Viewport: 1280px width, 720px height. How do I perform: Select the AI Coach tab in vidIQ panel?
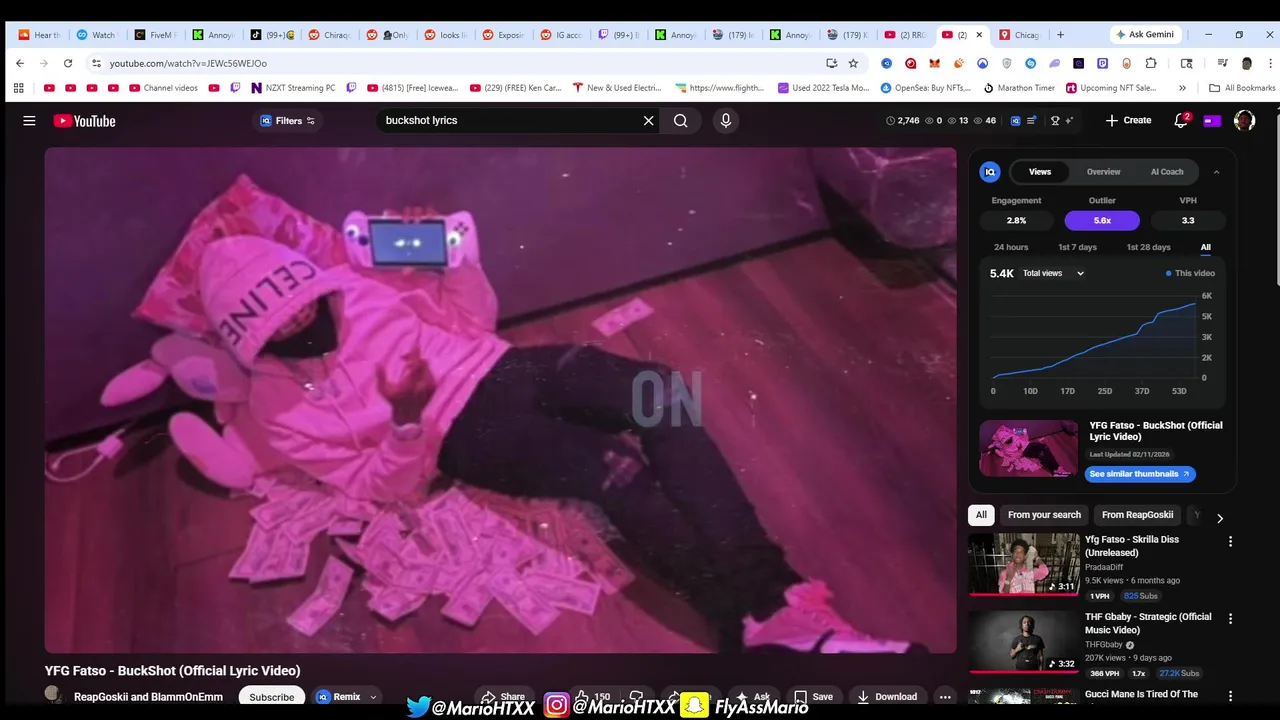tap(1167, 172)
